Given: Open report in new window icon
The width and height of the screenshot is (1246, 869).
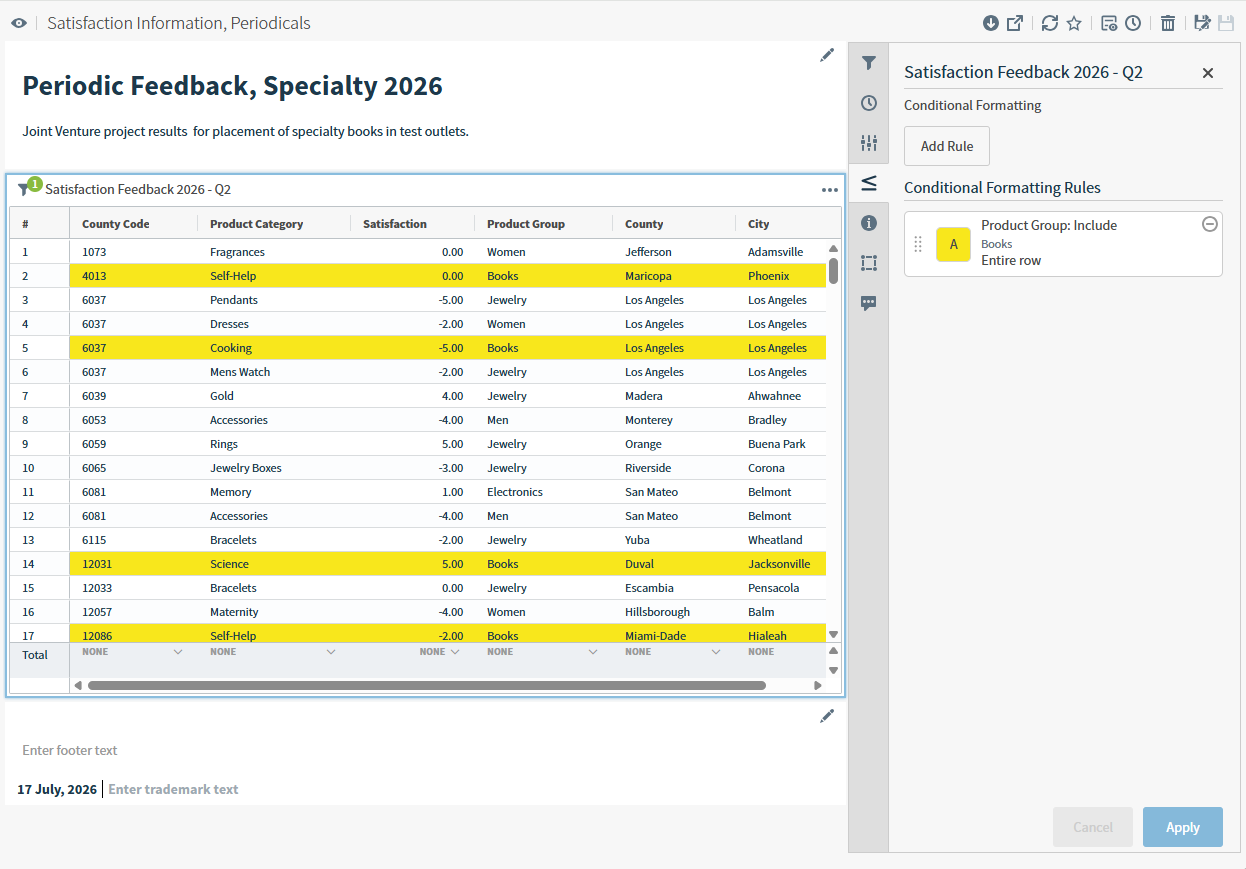Looking at the screenshot, I should coord(1015,23).
